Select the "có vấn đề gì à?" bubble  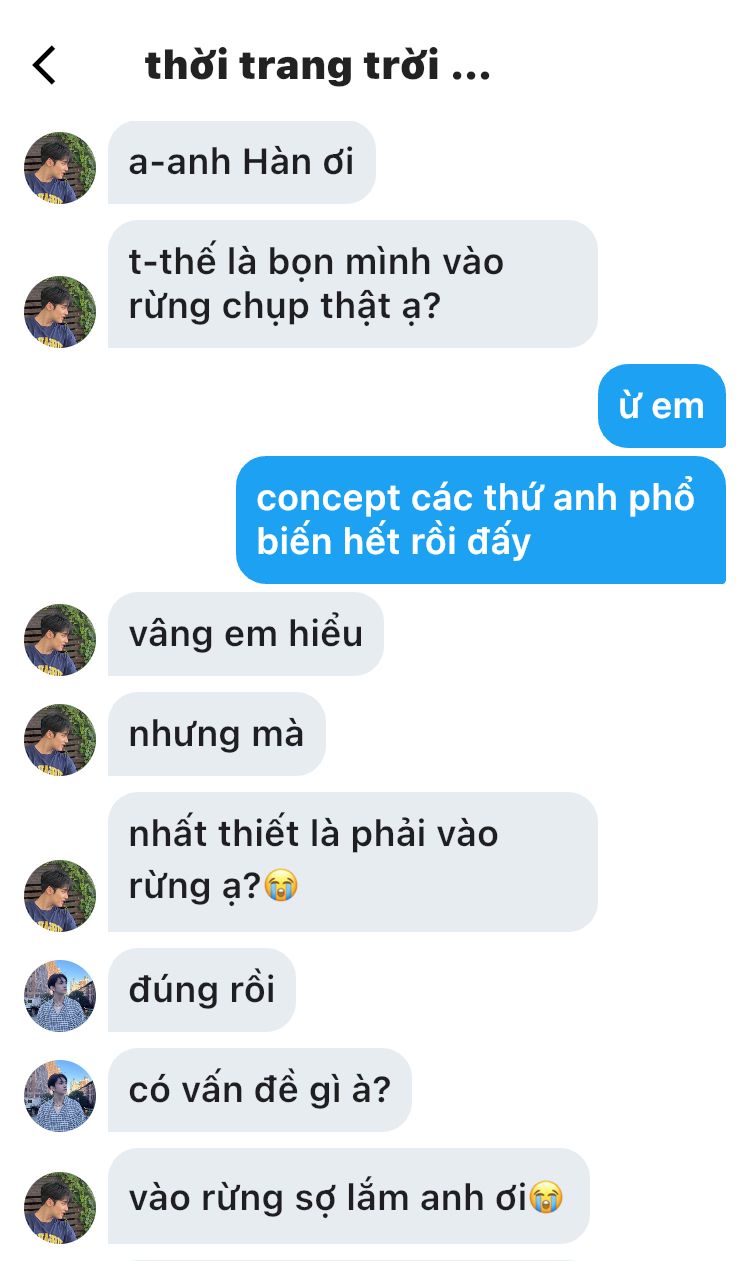[x=260, y=1090]
